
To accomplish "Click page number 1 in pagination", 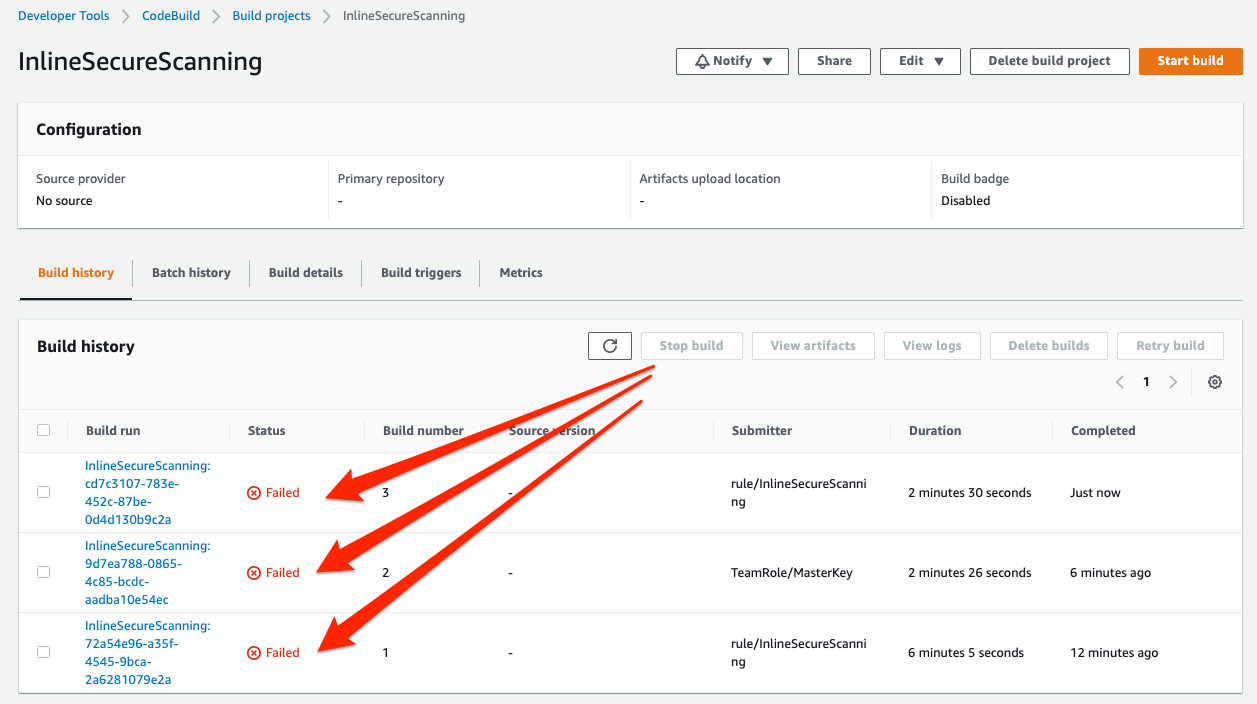I will tap(1146, 382).
